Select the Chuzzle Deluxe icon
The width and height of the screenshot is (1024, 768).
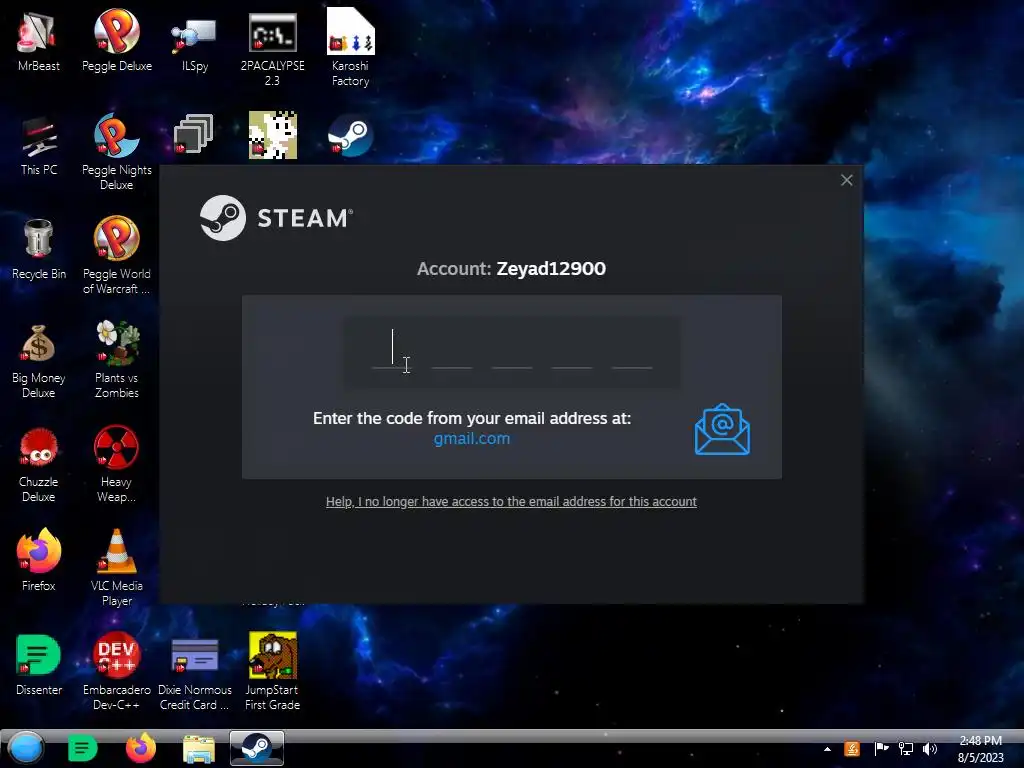point(39,465)
